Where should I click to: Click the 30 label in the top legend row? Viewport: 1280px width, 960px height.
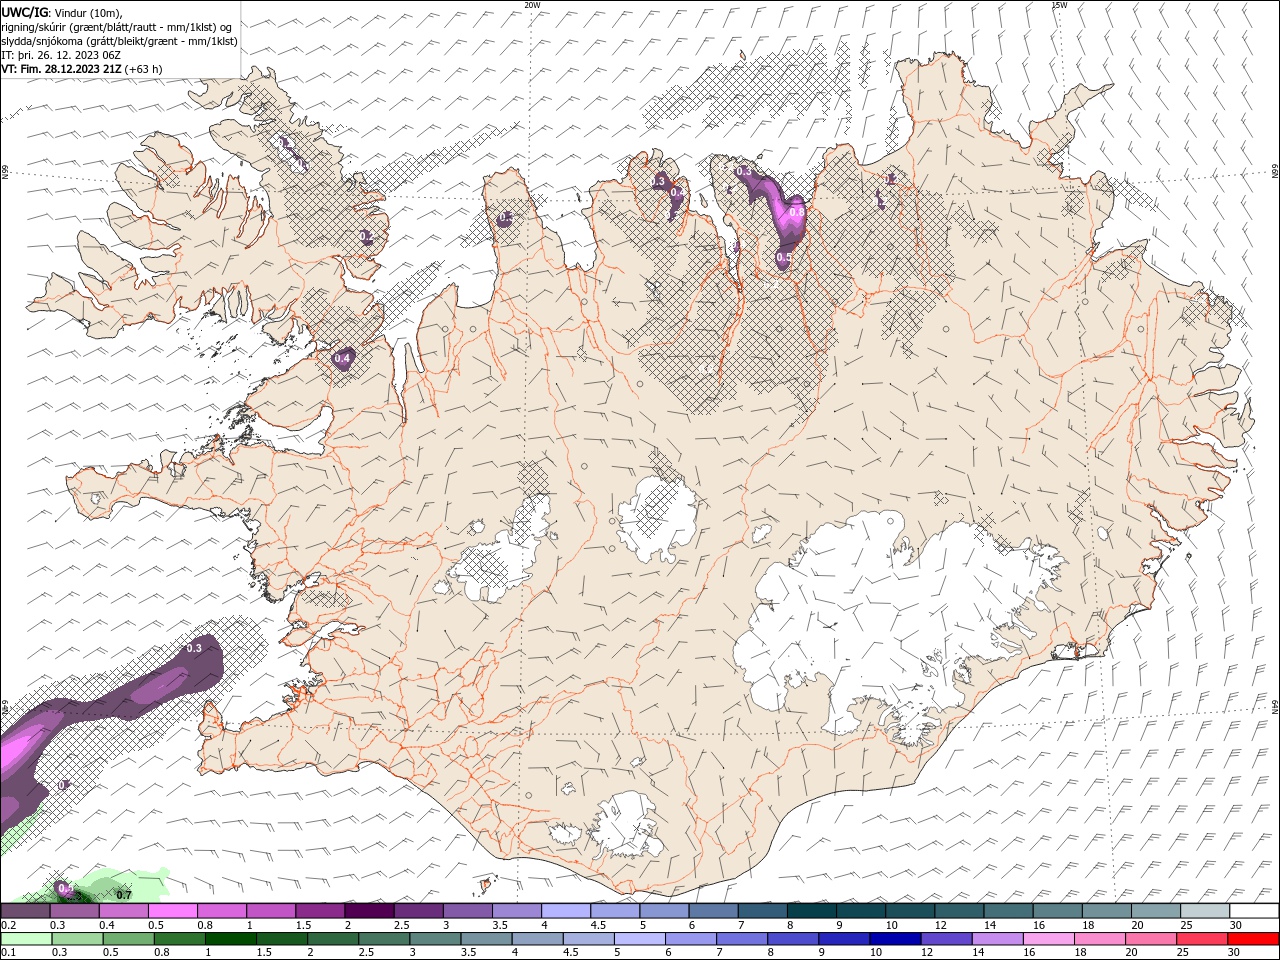[x=1236, y=925]
